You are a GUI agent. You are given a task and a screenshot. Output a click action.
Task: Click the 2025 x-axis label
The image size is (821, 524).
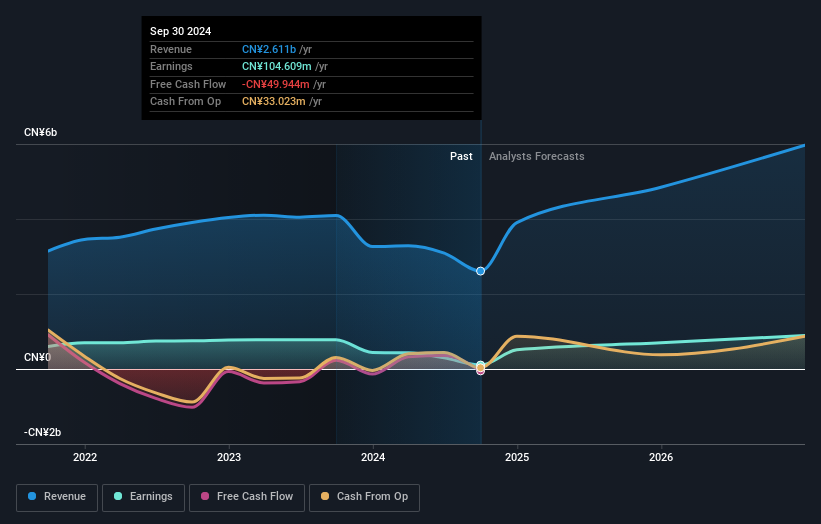point(517,457)
